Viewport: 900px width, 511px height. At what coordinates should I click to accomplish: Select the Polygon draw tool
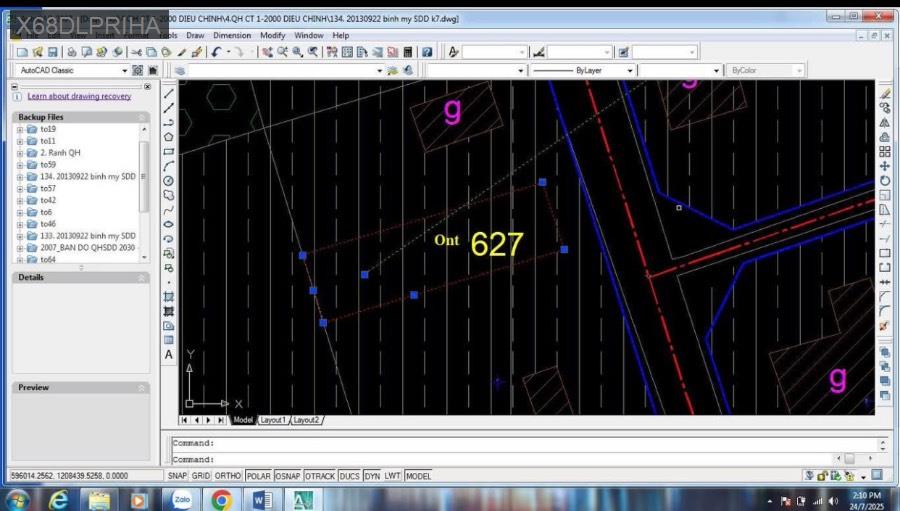coord(169,137)
